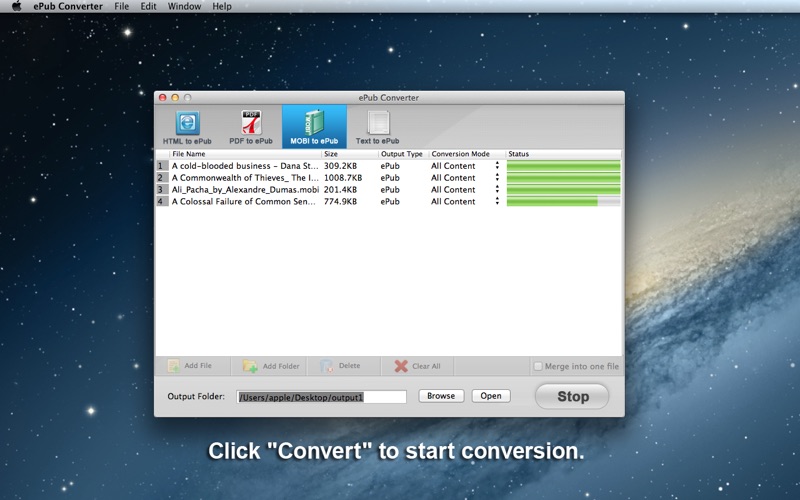Click progress bar of Commonwealth of Thieves row
The height and width of the screenshot is (500, 800).
[563, 178]
